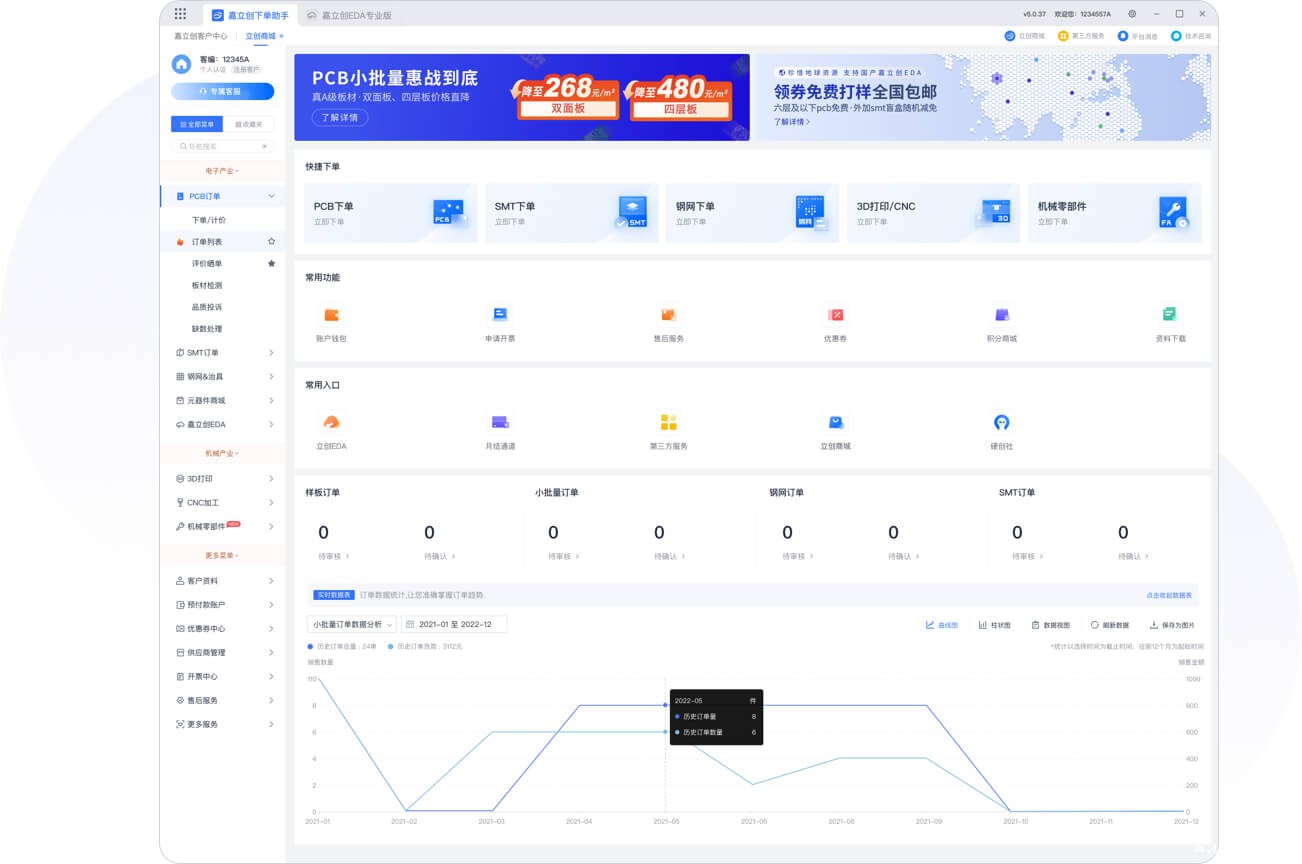
Task: Select the 收藏夹 favorites tab in sidebar
Action: pyautogui.click(x=248, y=125)
